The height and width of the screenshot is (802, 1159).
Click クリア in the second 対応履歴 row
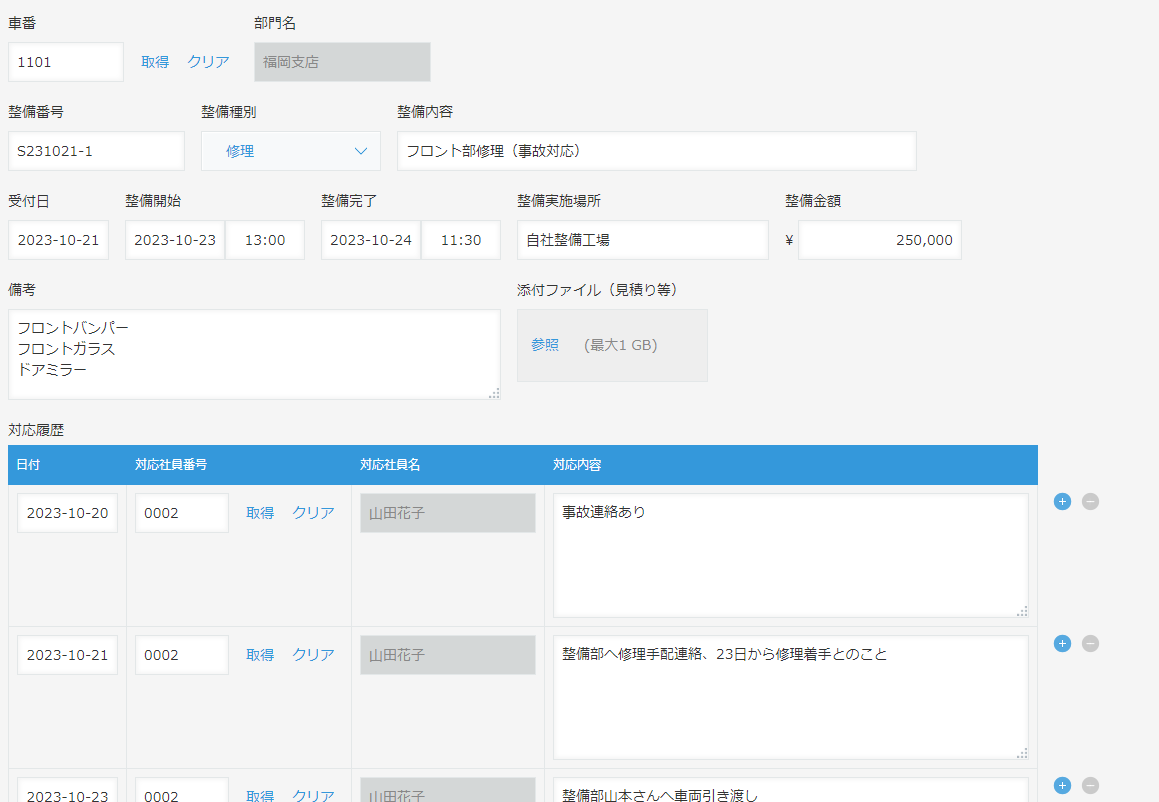pyautogui.click(x=313, y=655)
